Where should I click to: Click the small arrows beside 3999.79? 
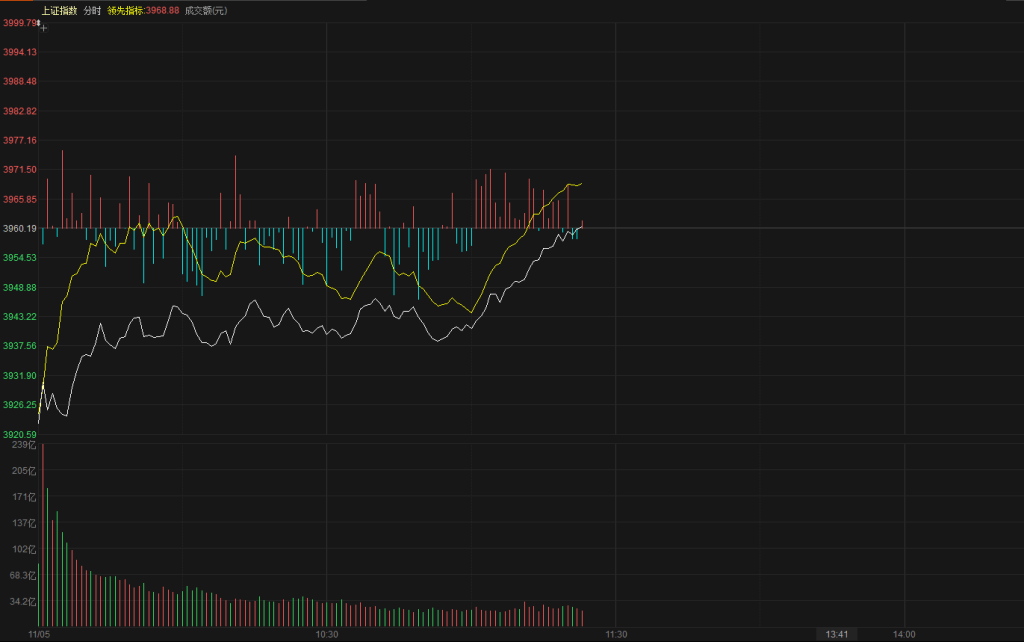click(x=40, y=22)
